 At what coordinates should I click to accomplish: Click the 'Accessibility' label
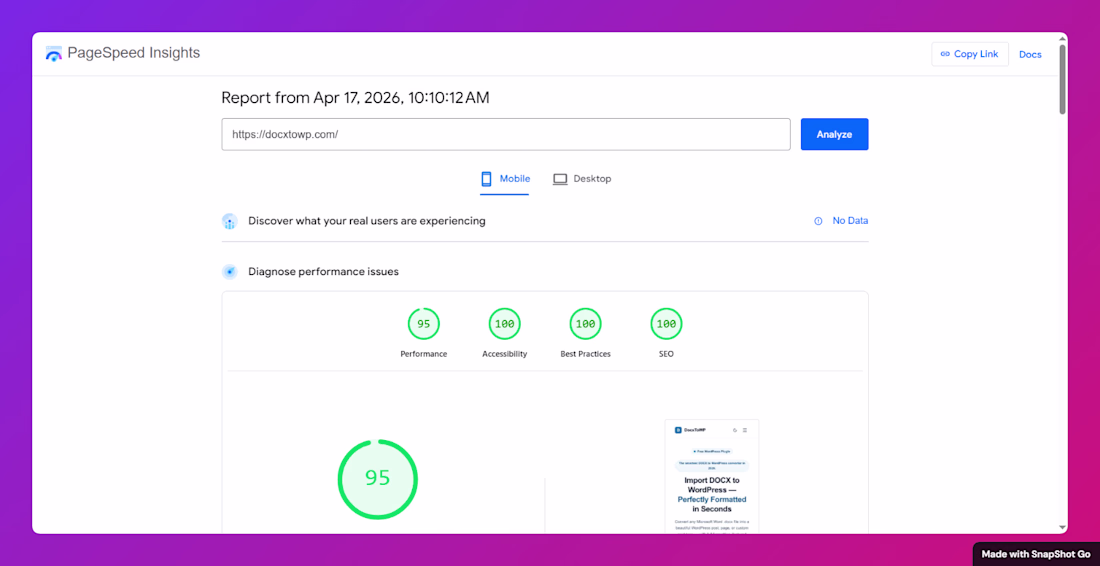pos(504,354)
